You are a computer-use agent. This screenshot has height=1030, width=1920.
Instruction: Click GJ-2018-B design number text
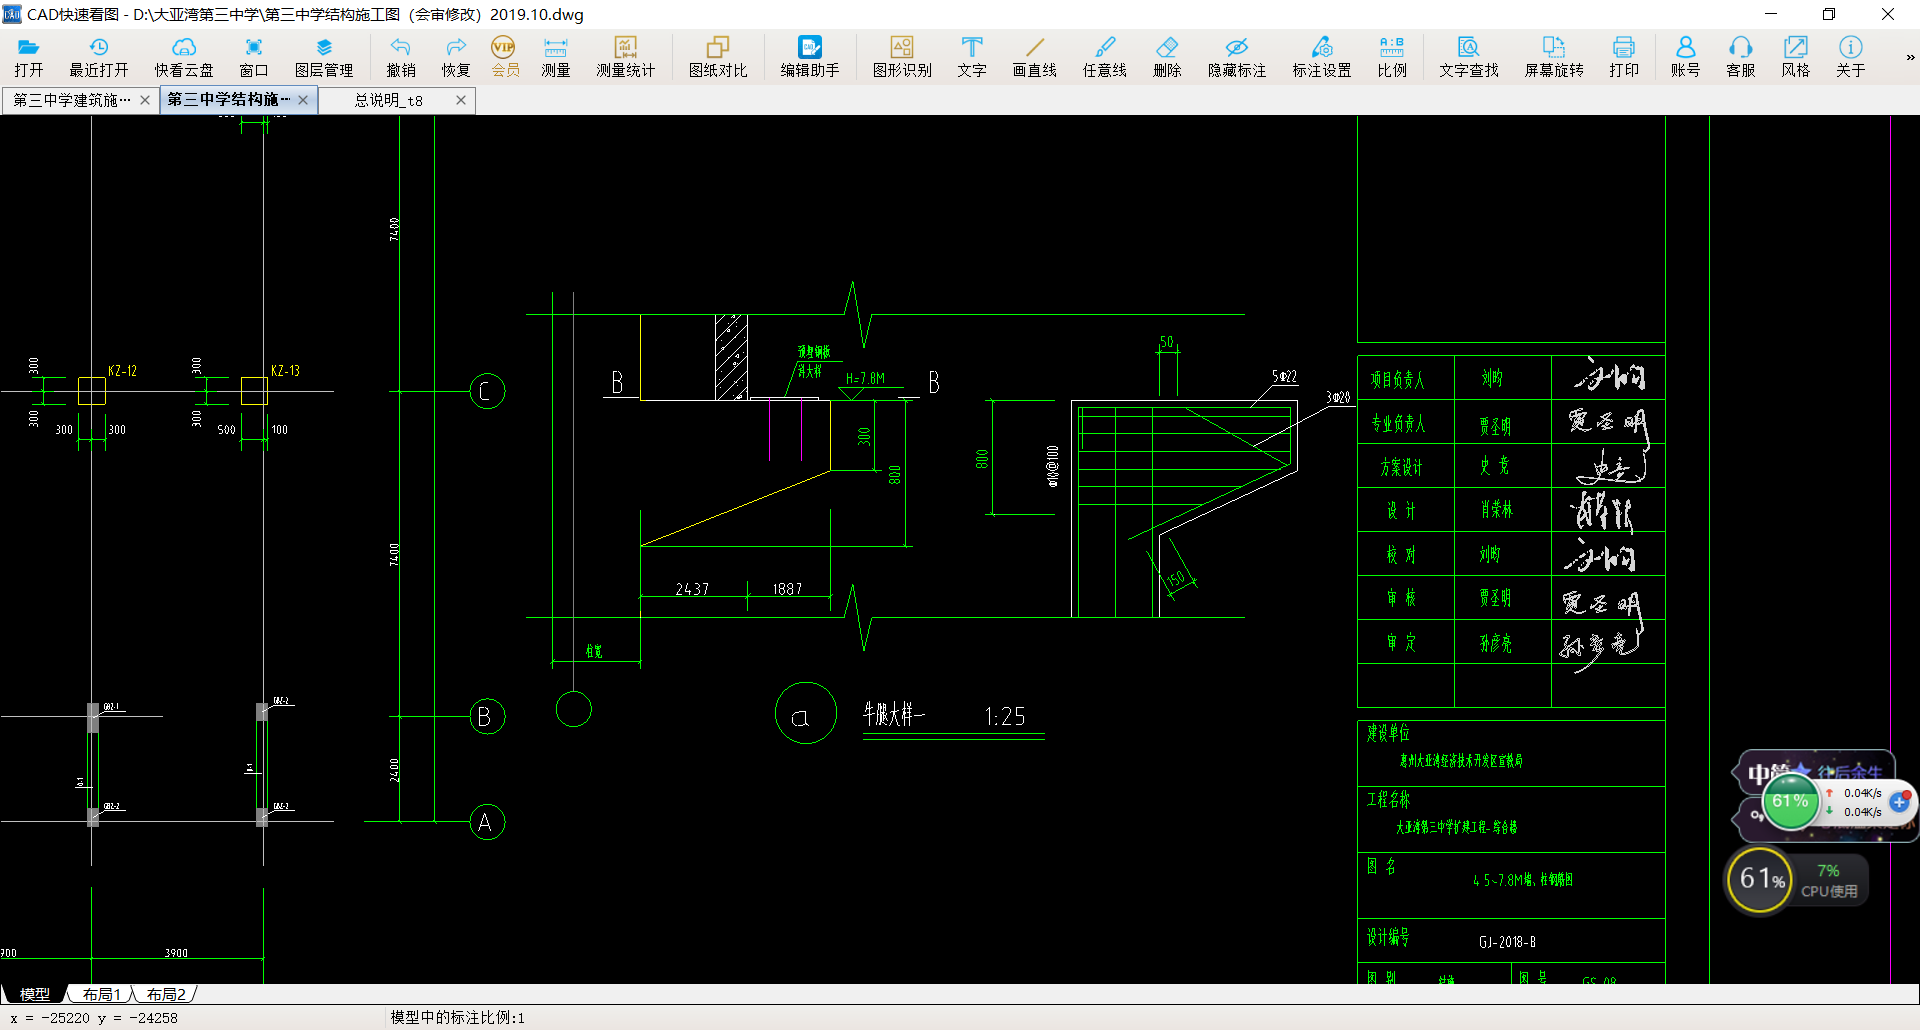[1507, 942]
